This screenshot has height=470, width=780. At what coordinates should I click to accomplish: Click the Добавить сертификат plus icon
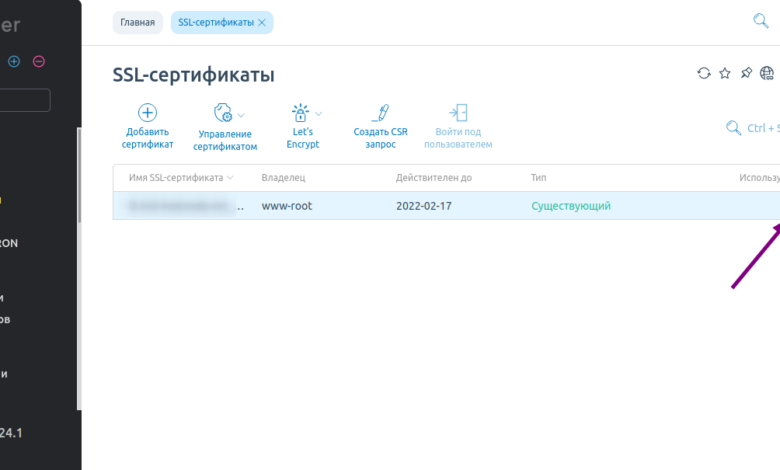pyautogui.click(x=147, y=113)
